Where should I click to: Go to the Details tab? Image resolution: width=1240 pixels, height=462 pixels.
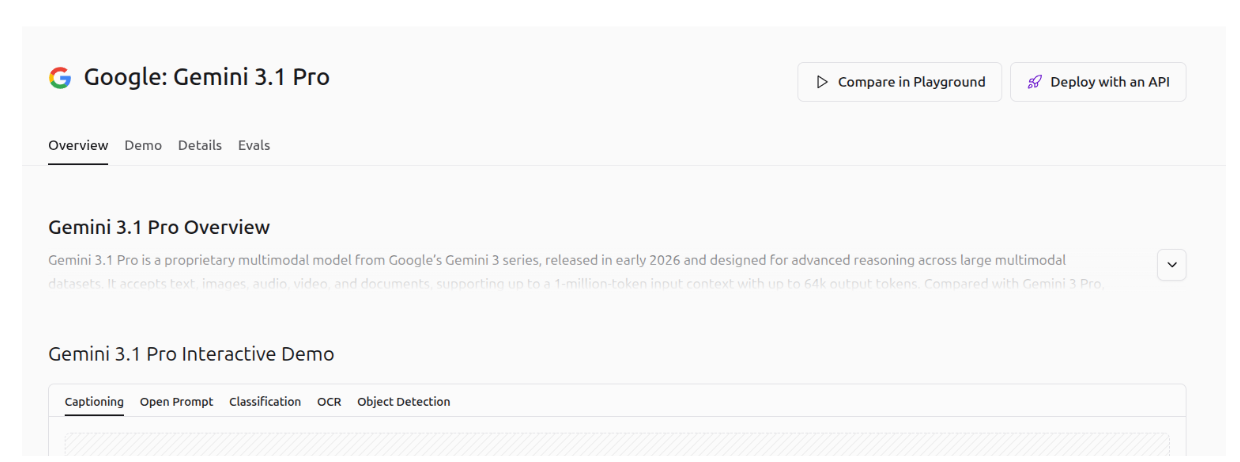point(200,145)
